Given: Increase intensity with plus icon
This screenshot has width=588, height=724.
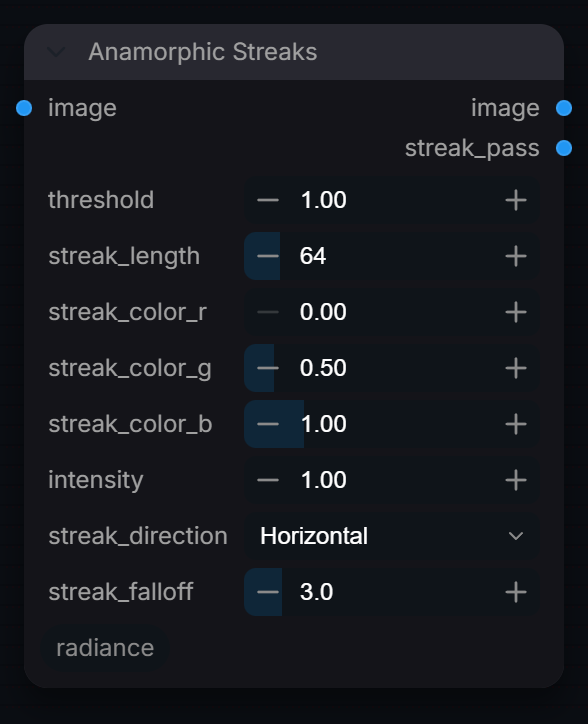Looking at the screenshot, I should tap(516, 480).
